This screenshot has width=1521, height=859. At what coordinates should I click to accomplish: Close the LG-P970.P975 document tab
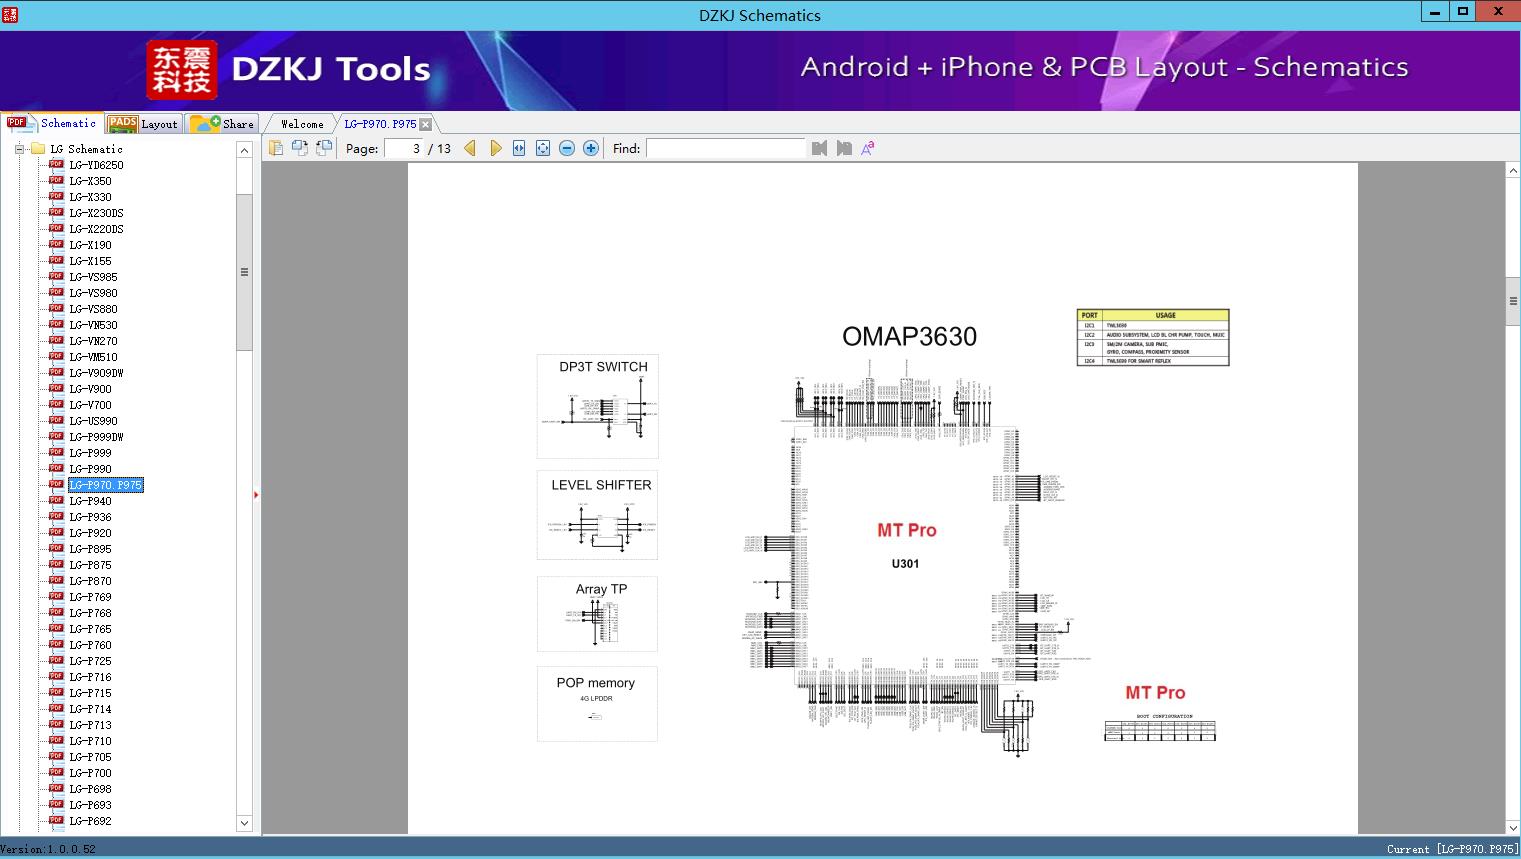(426, 124)
